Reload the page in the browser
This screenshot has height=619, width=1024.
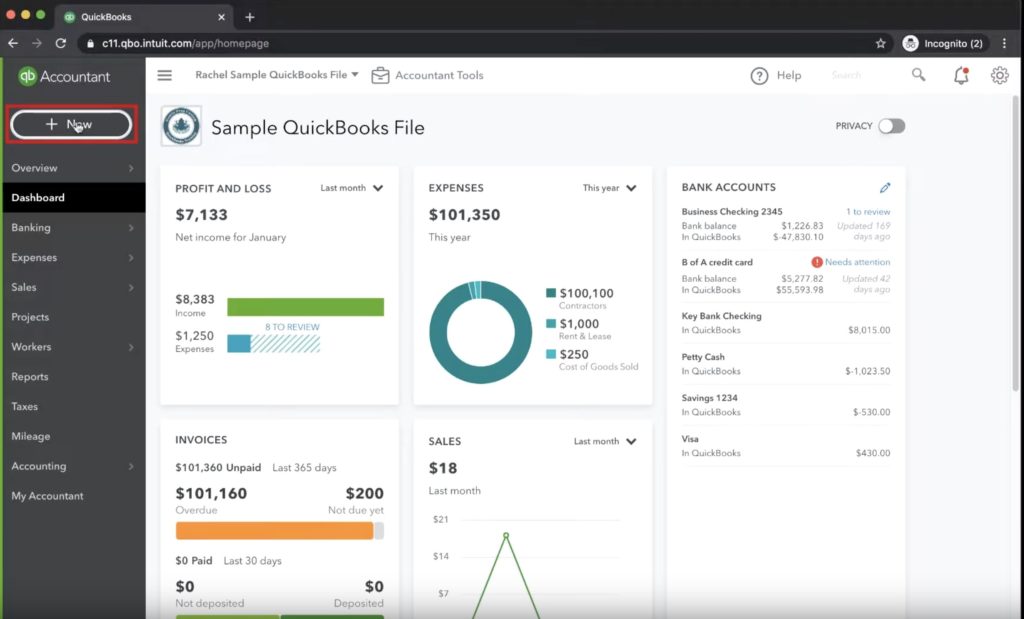(x=61, y=43)
